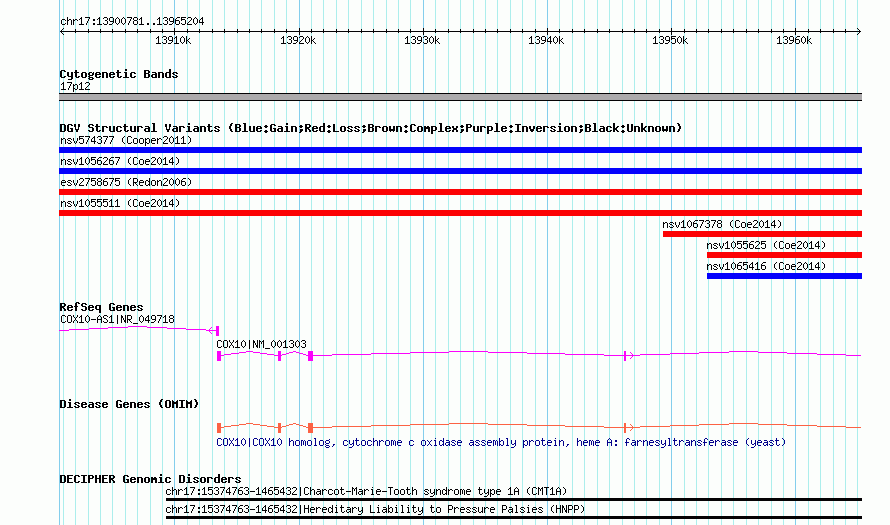Click the black HNPP region bar

(x=514, y=518)
